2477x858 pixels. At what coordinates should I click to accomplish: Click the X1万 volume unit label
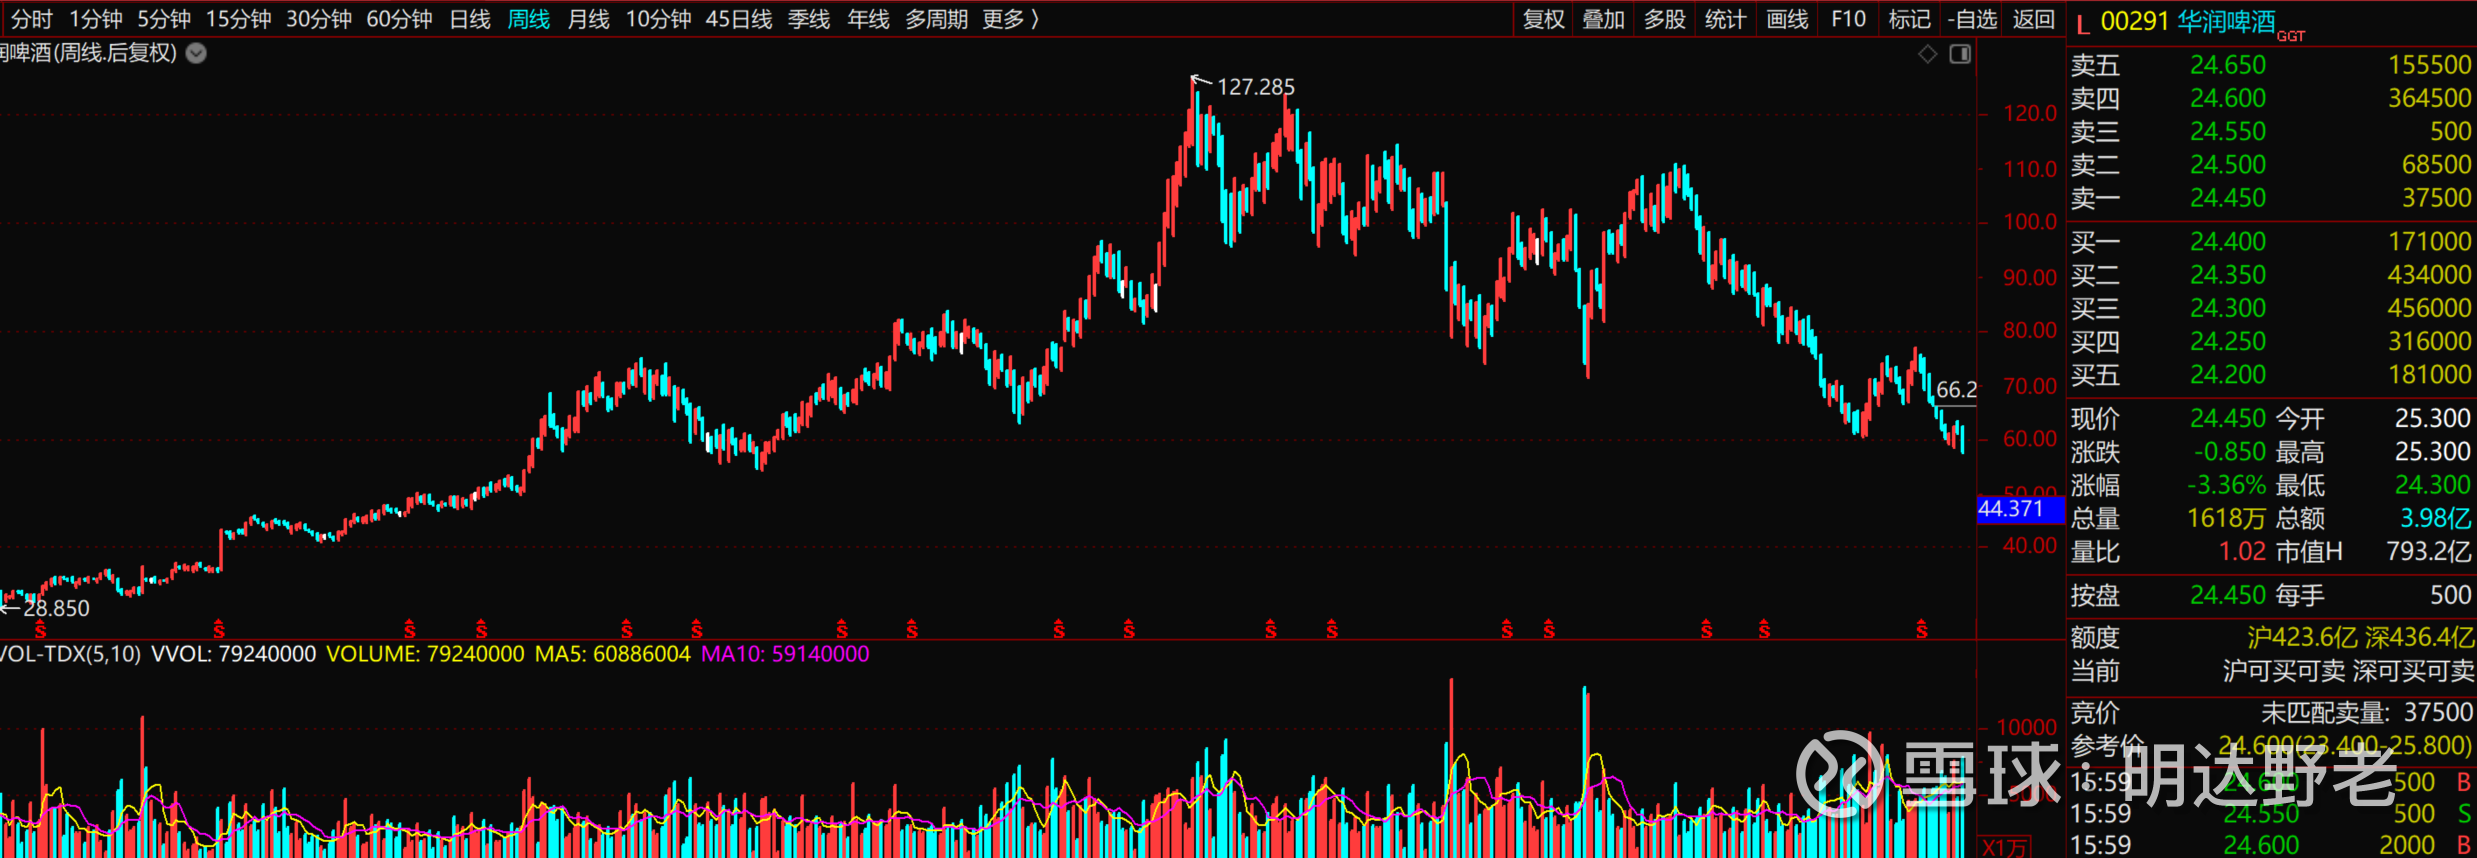coord(2004,848)
